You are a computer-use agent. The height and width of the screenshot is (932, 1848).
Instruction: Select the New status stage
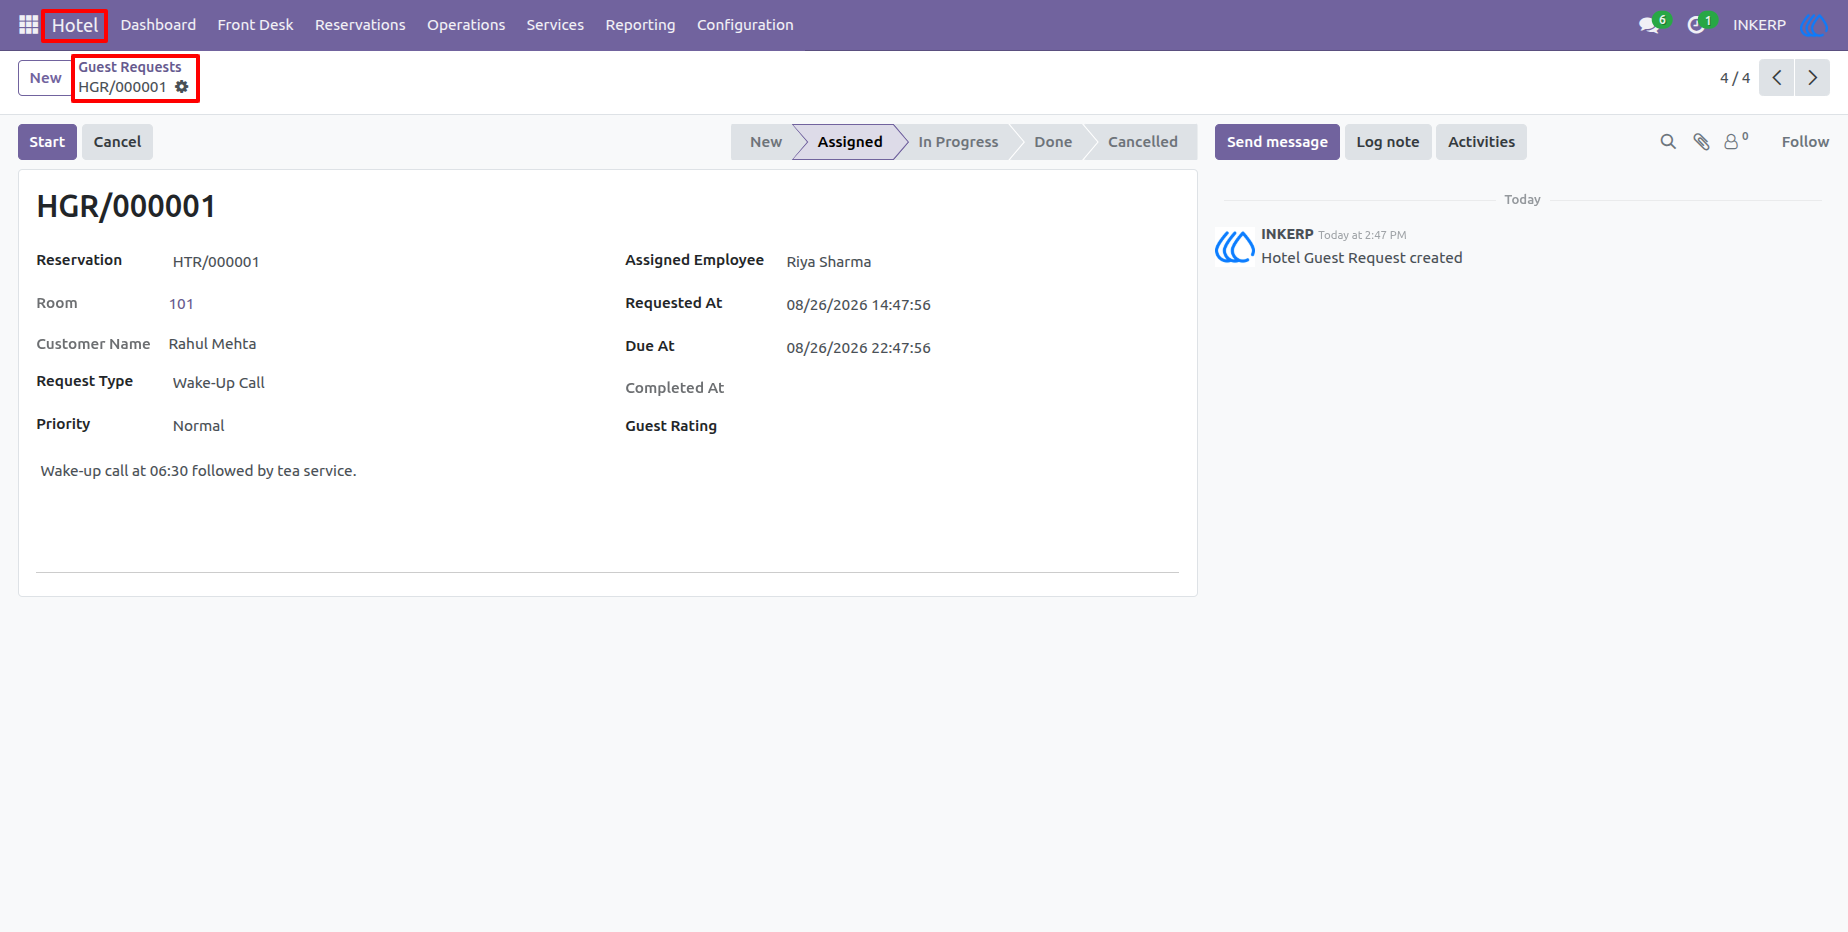pos(765,142)
